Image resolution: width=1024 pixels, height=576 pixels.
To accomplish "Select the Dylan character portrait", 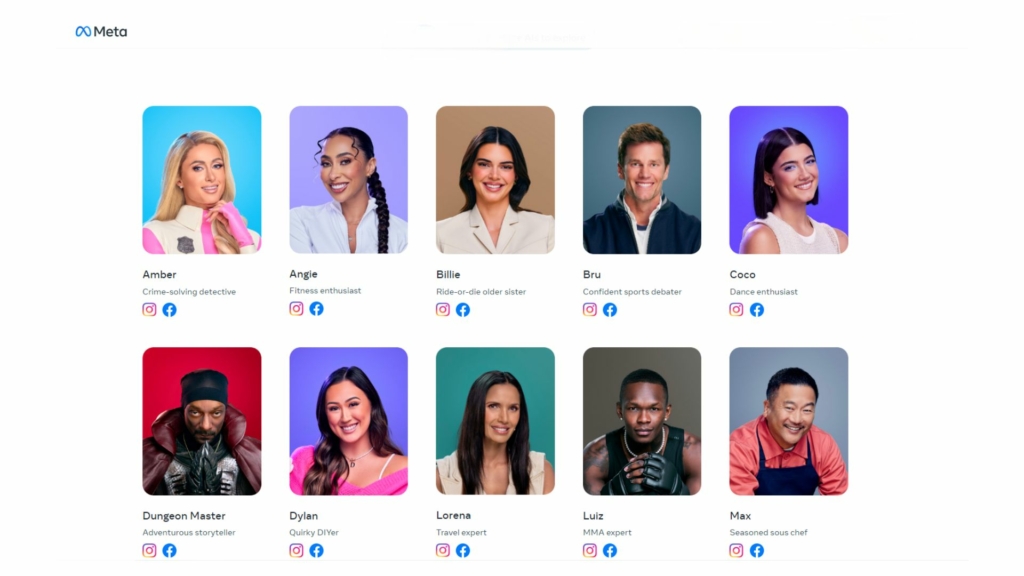I will pyautogui.click(x=349, y=421).
